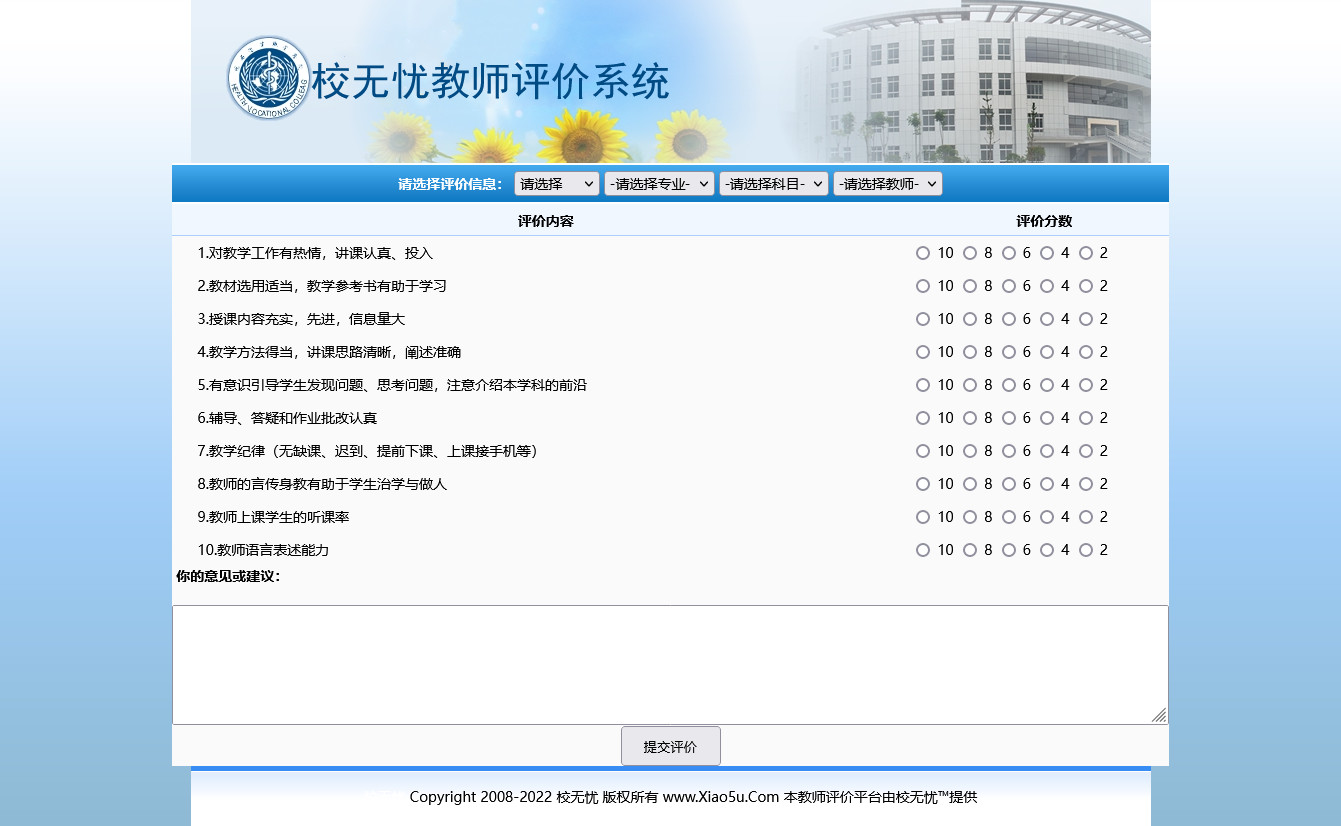Choose score 4 for item 4 教学方法得当
1341x826 pixels.
(1047, 352)
